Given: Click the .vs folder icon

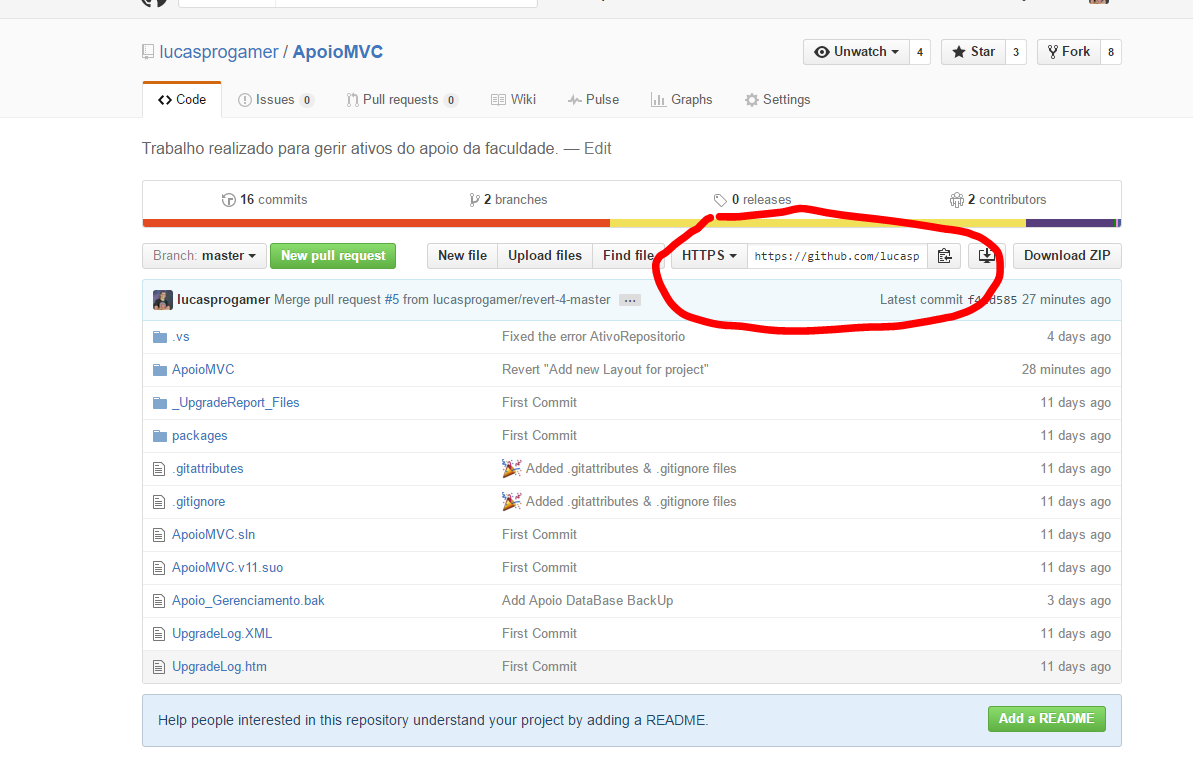Looking at the screenshot, I should (x=160, y=337).
